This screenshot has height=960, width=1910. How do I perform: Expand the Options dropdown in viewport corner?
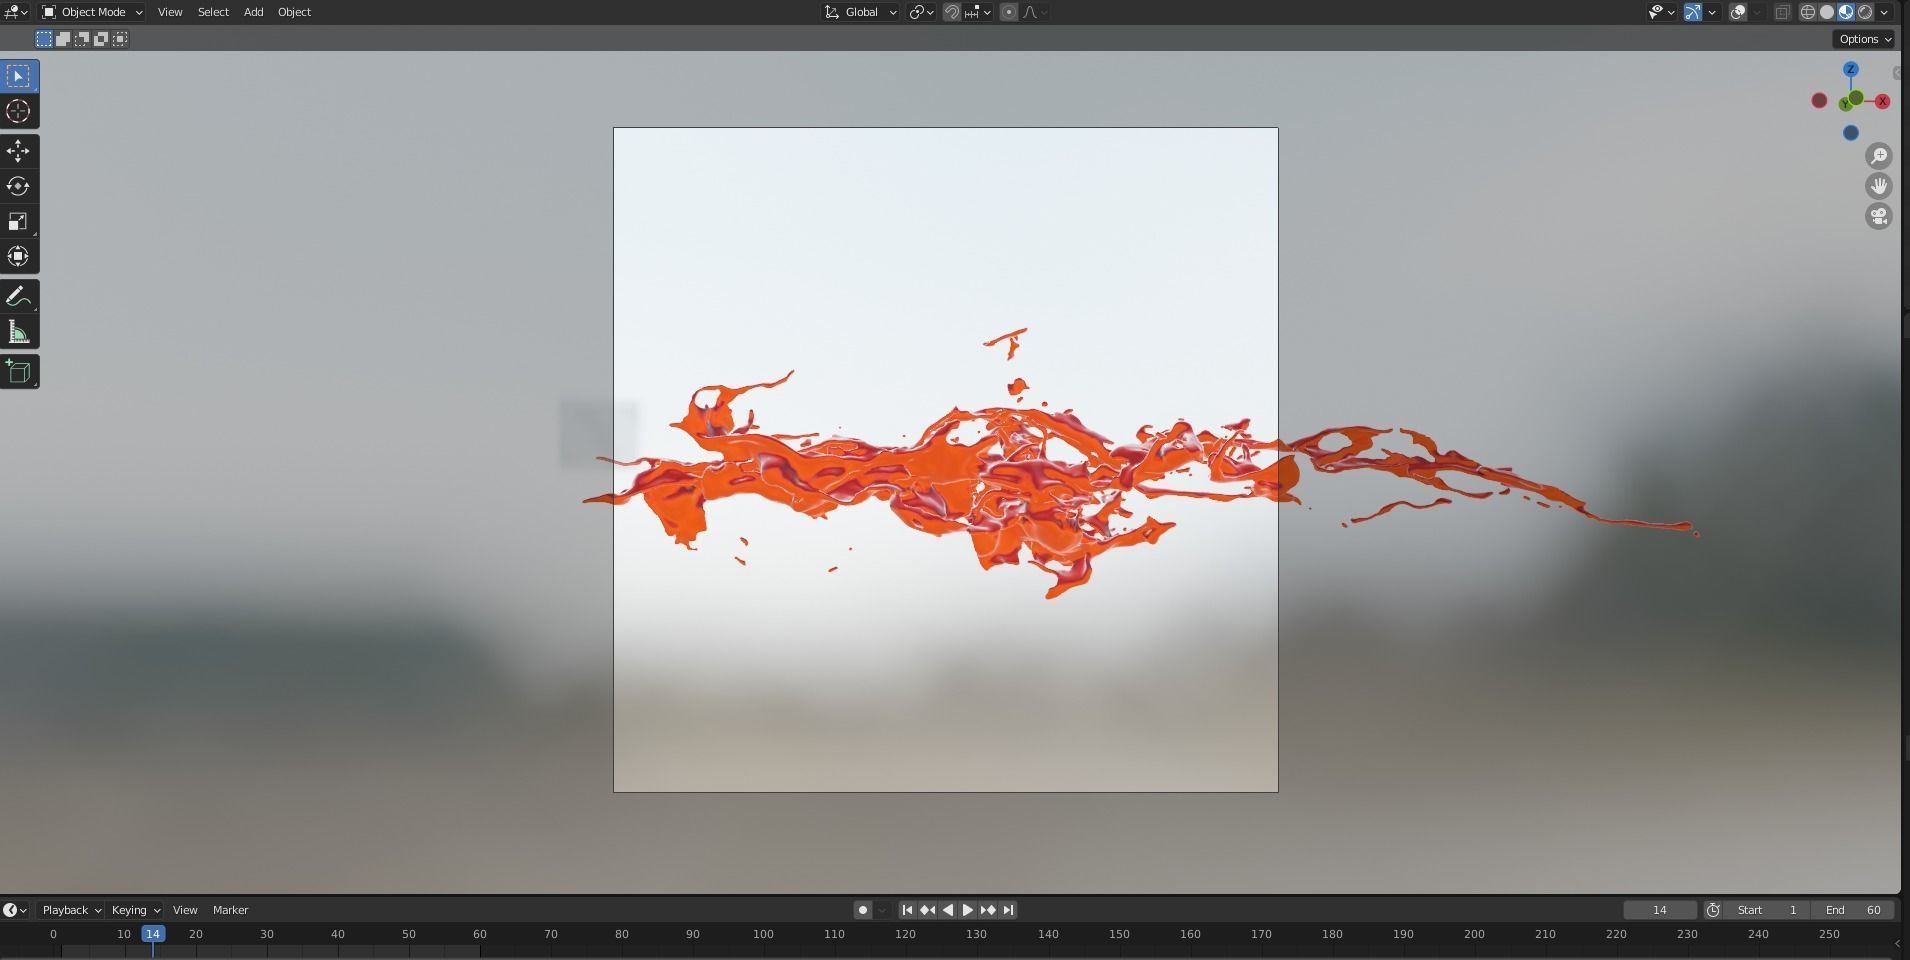[x=1862, y=39]
